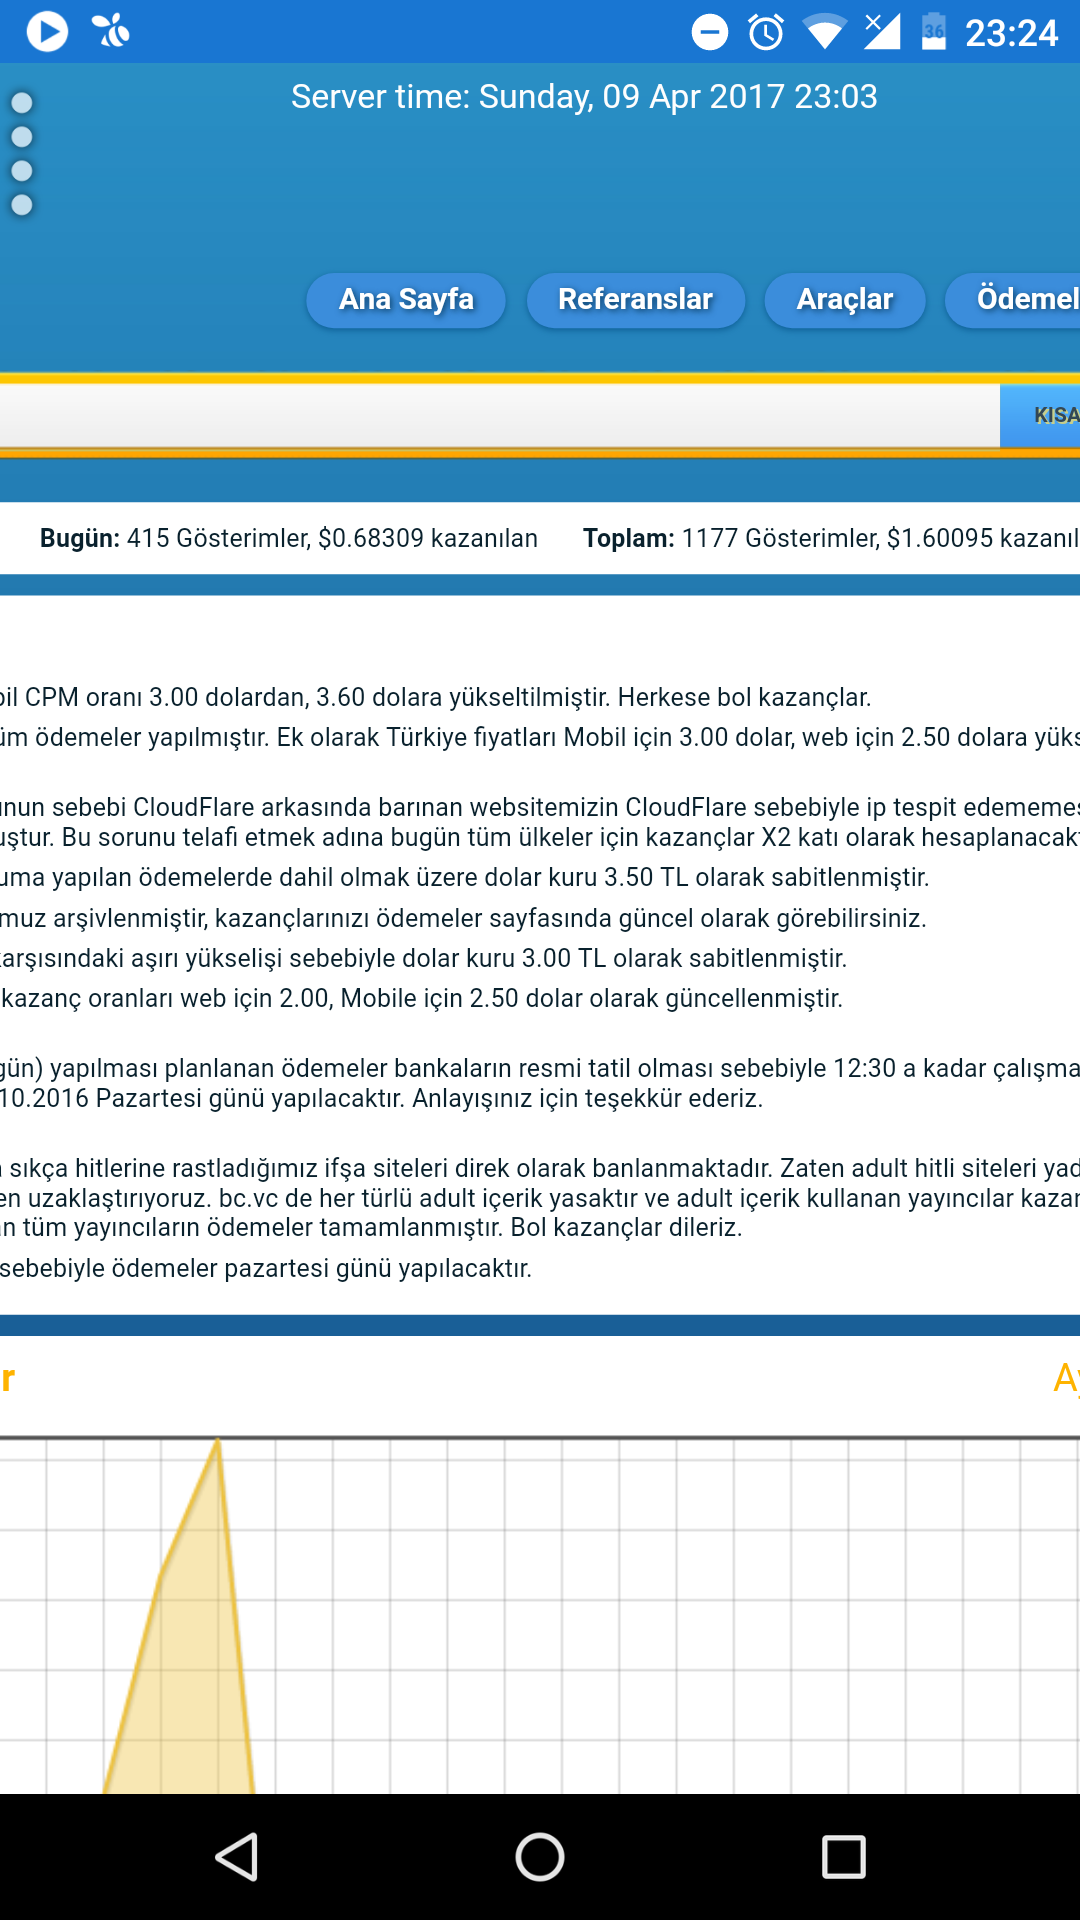Tap the URL input field to shorten

[500, 415]
